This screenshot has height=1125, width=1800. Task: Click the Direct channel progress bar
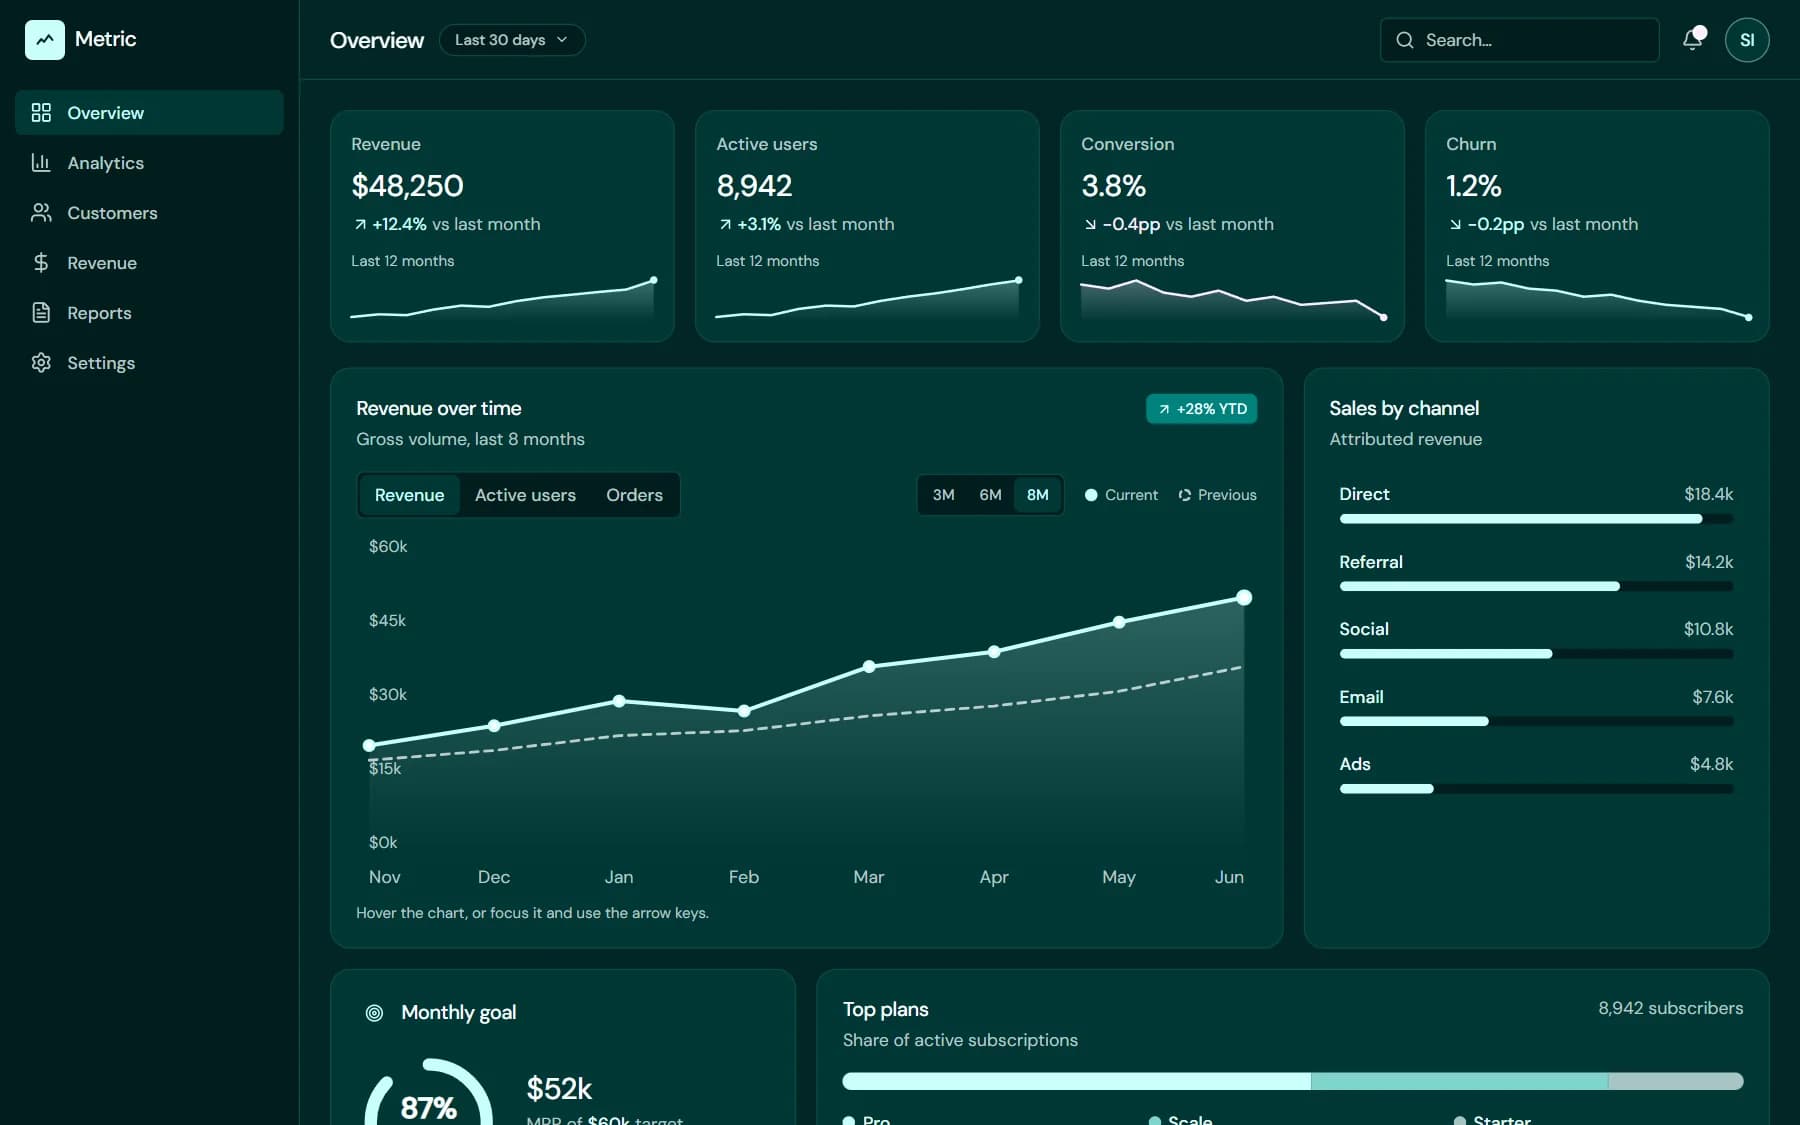point(1536,519)
